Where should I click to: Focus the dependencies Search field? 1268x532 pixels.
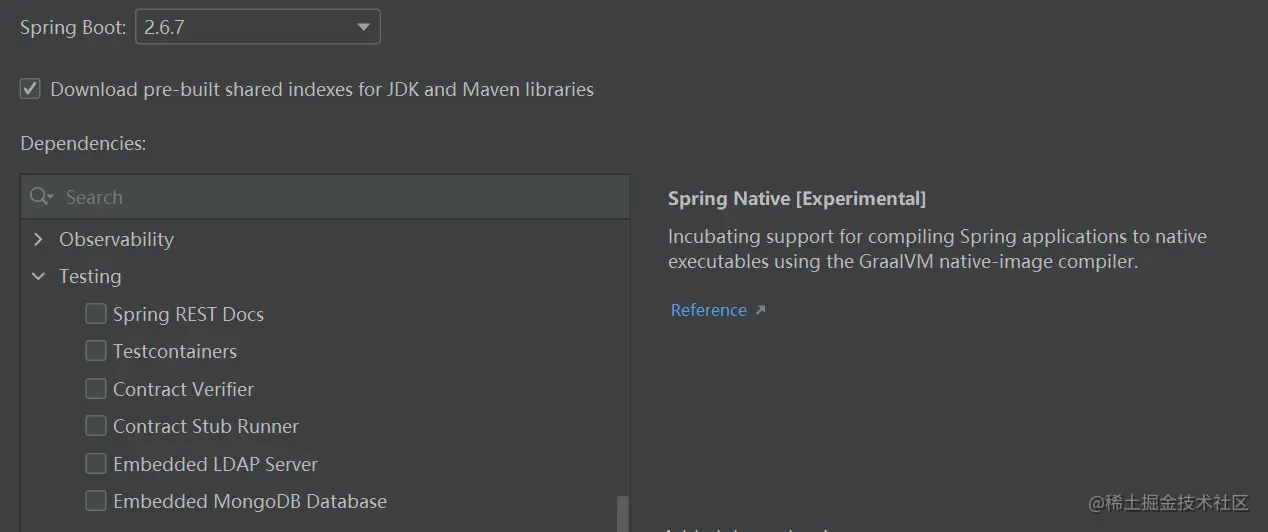tap(325, 197)
